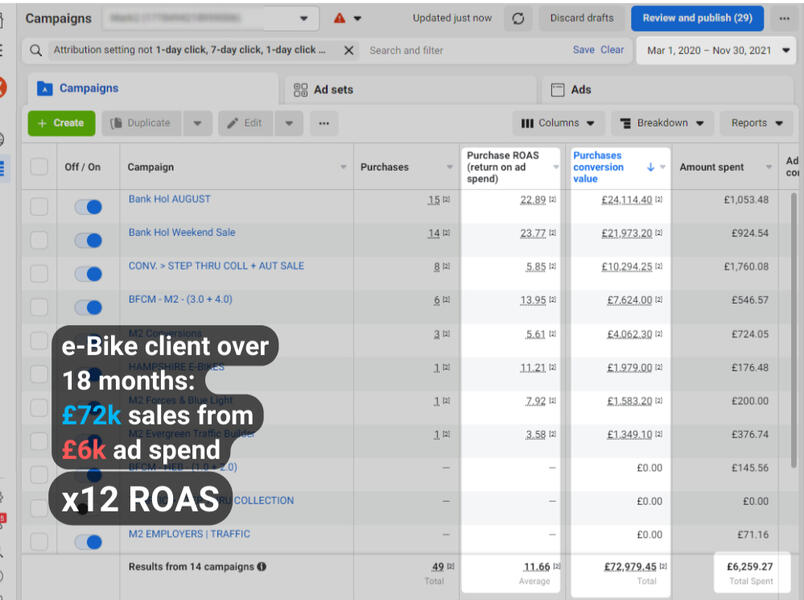Tick the select-all checkbox in table header
This screenshot has height=600, width=804.
(x=39, y=167)
